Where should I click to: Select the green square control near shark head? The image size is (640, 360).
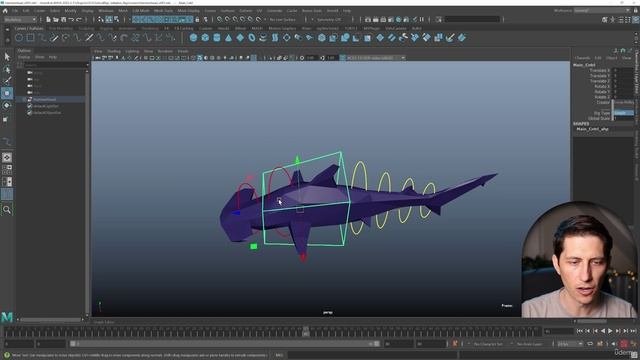click(x=253, y=246)
